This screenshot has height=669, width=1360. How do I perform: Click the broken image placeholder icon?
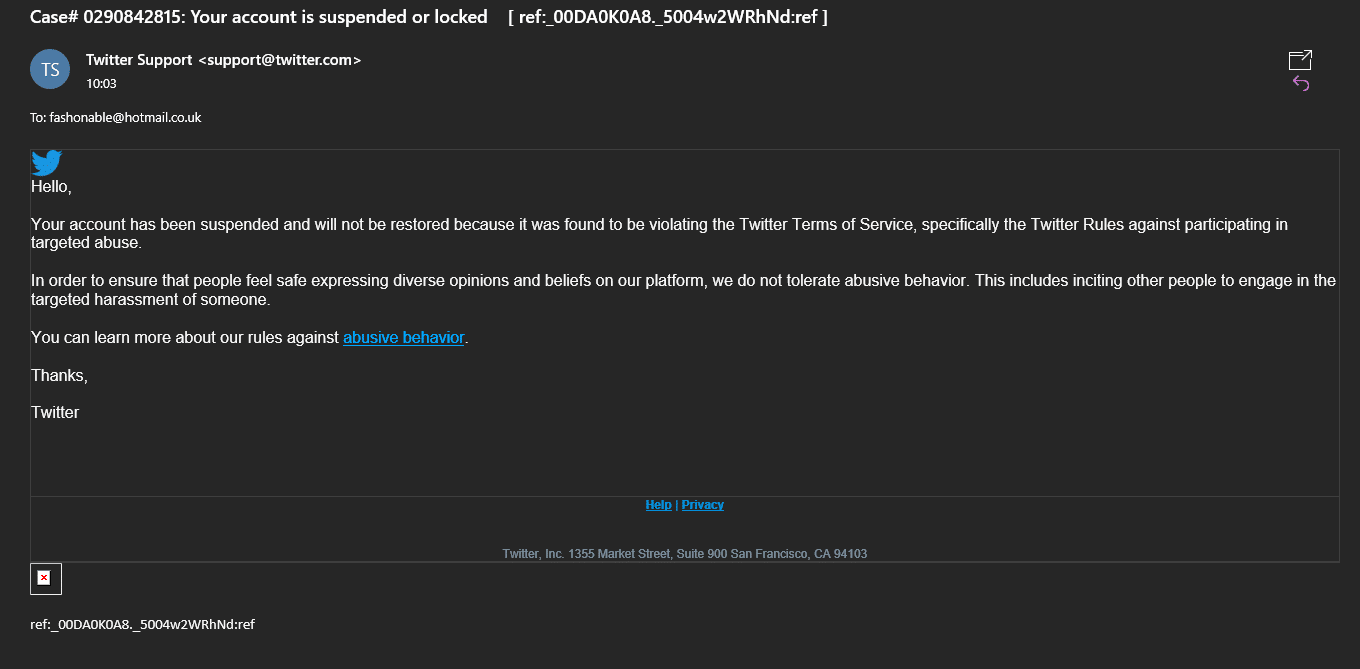(46, 578)
